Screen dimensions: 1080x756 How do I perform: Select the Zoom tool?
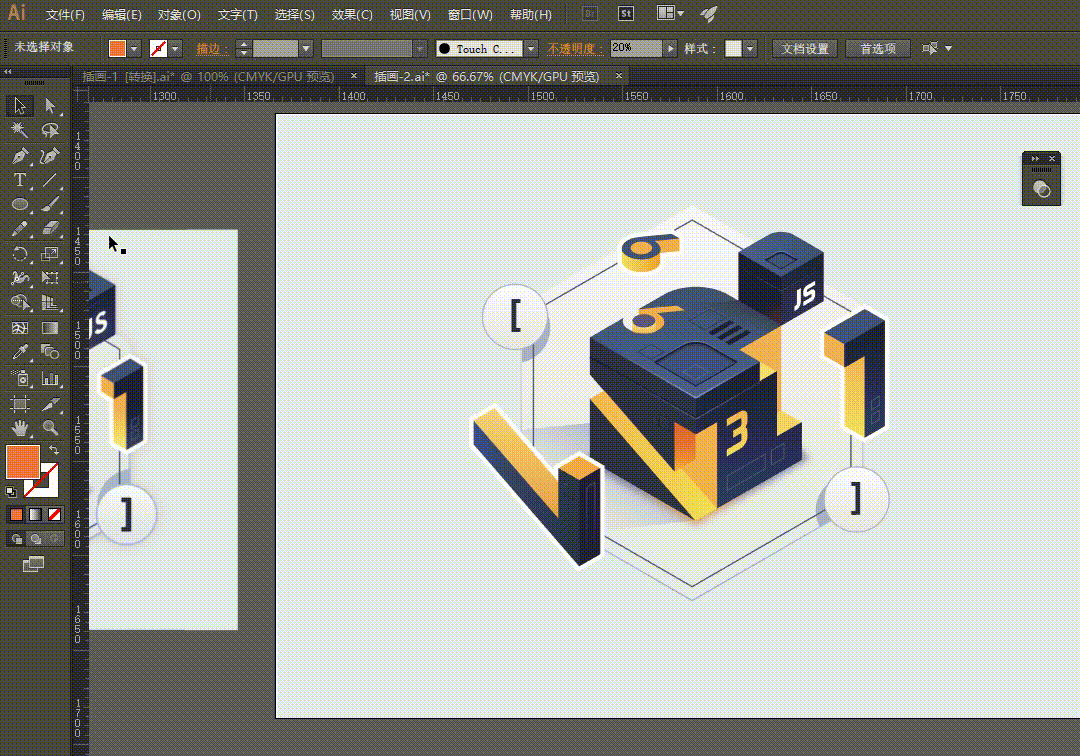(50, 428)
